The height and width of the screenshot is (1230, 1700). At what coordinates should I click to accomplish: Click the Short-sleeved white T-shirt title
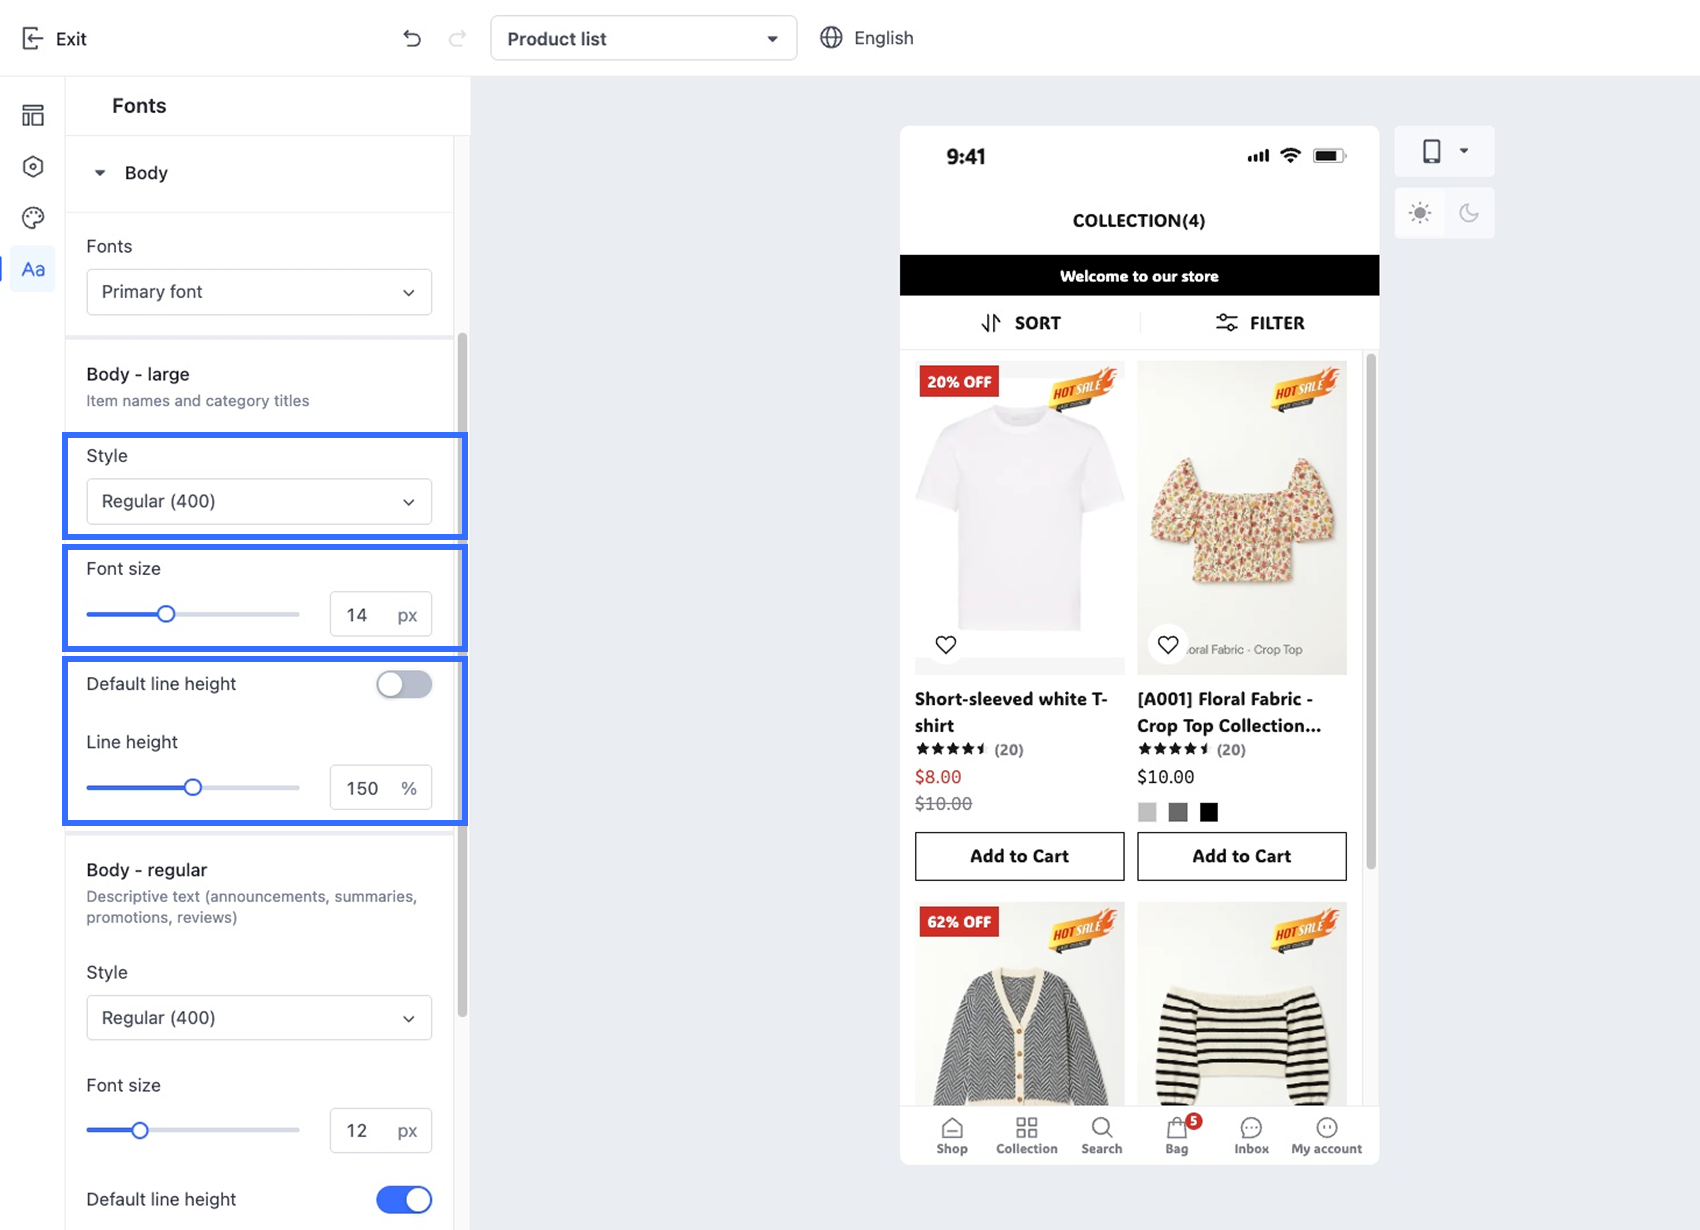pos(1011,712)
